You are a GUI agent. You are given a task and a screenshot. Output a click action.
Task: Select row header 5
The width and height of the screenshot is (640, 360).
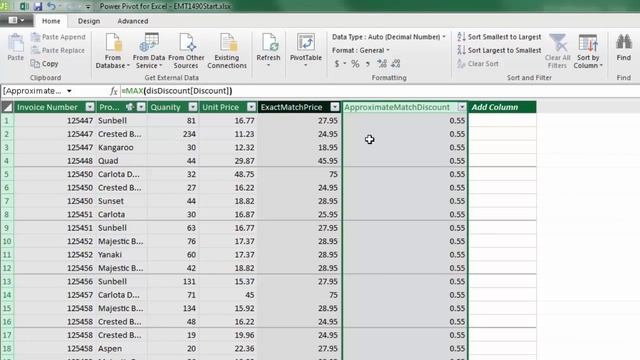pos(7,174)
